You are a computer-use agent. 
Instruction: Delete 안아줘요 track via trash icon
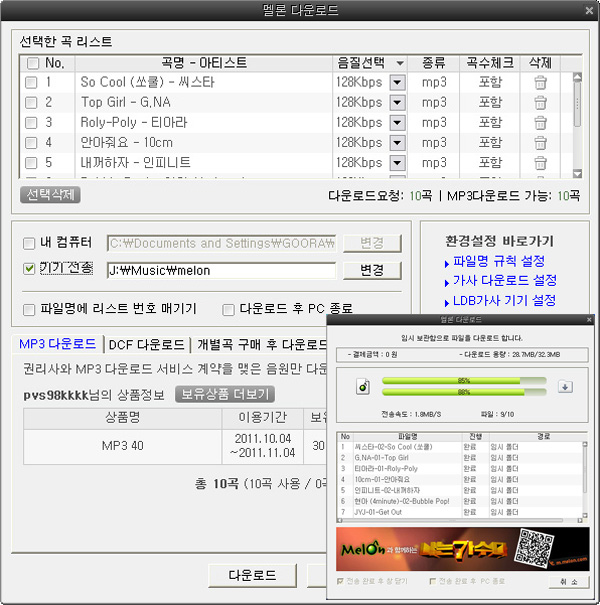point(540,142)
